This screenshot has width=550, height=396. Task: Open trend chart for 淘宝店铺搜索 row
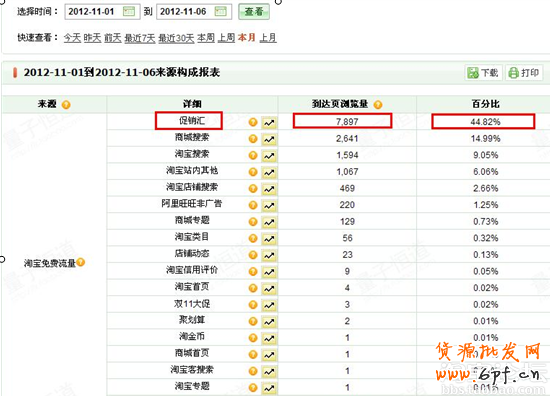[269, 189]
